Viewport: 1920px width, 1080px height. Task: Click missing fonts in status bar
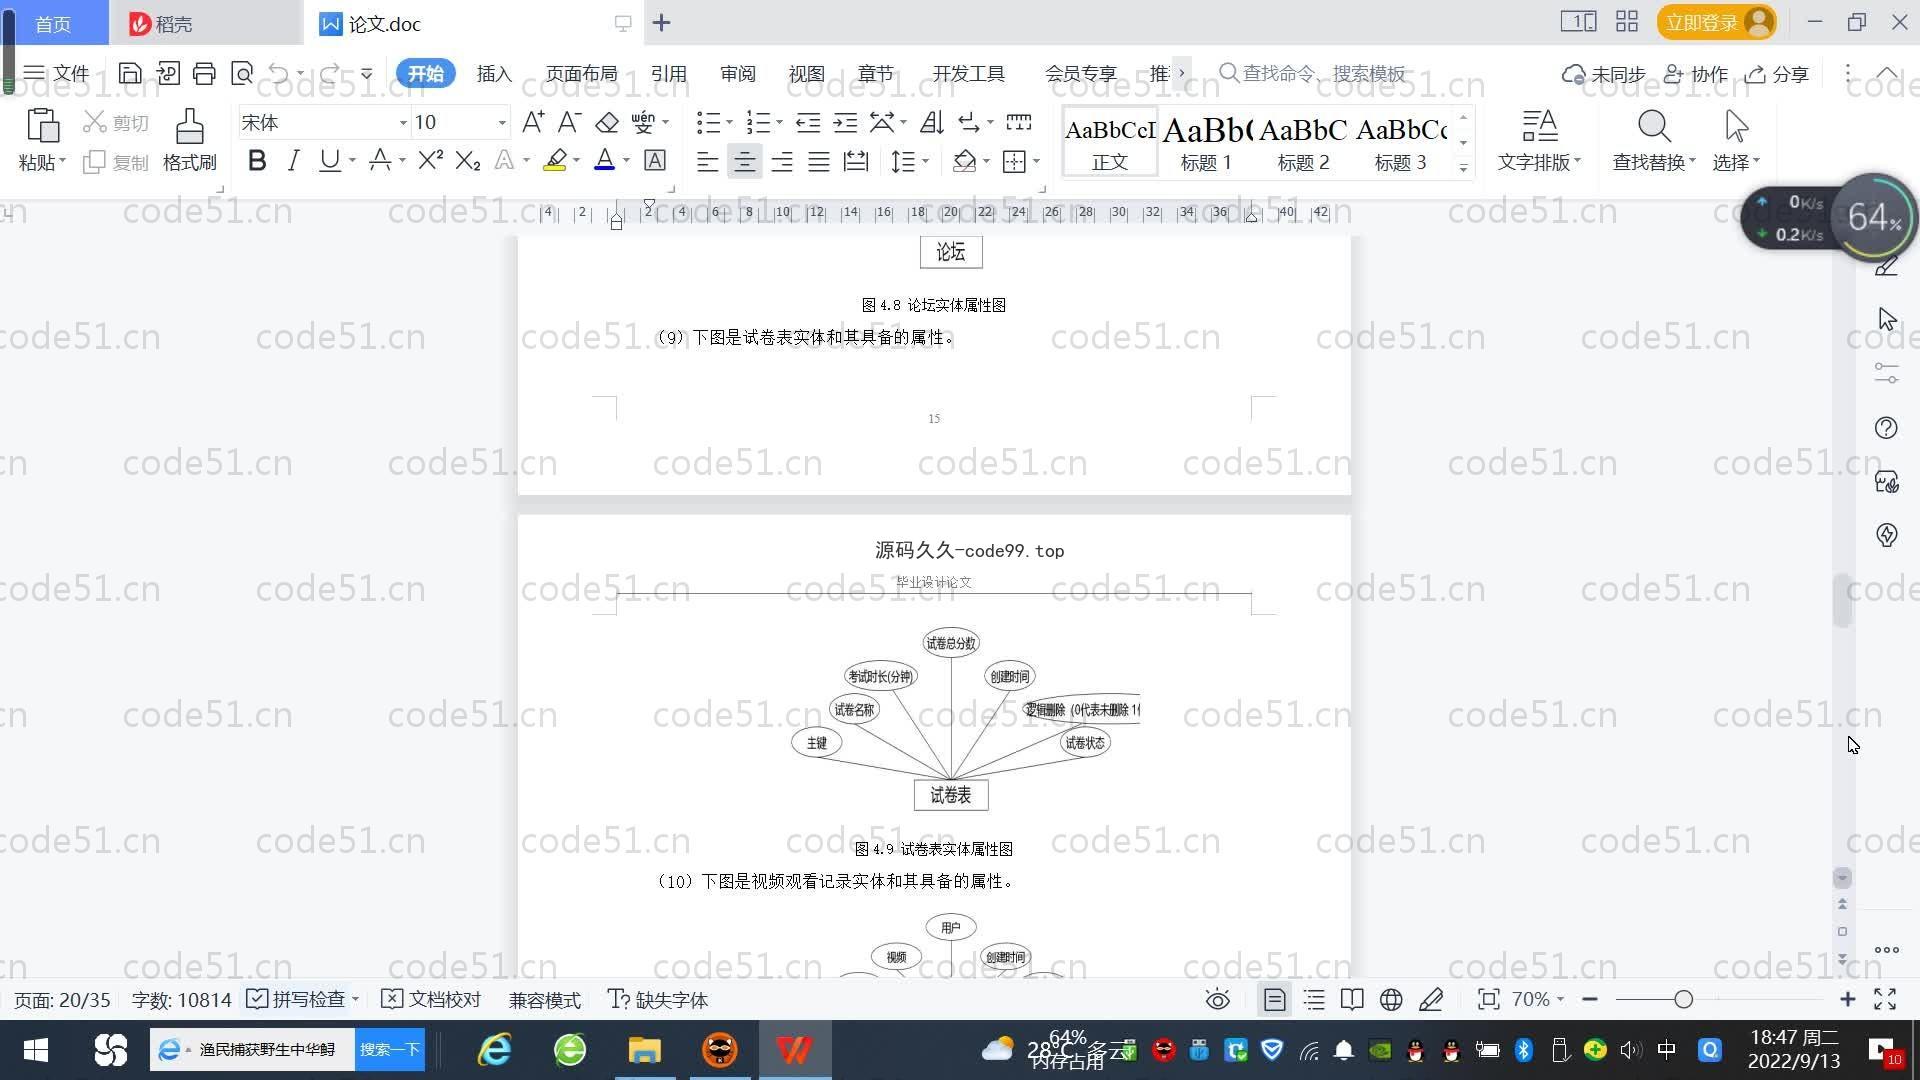[658, 1000]
